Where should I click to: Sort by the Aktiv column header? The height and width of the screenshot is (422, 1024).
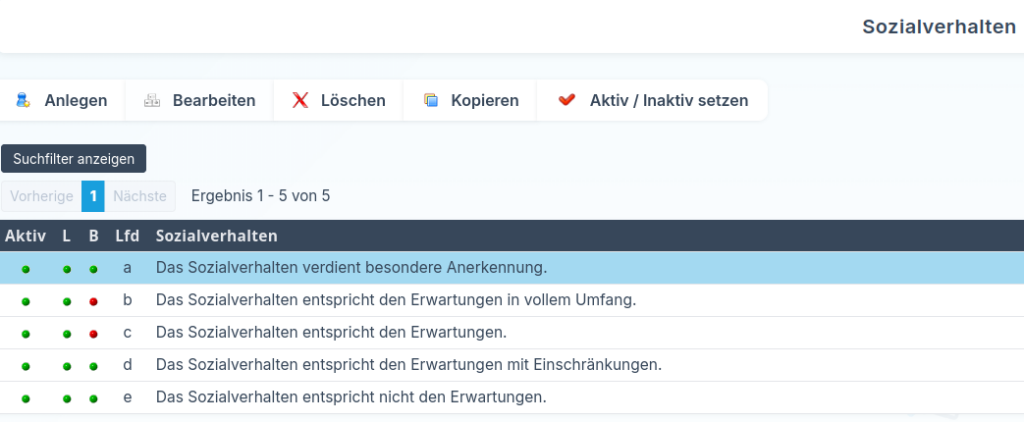25,236
